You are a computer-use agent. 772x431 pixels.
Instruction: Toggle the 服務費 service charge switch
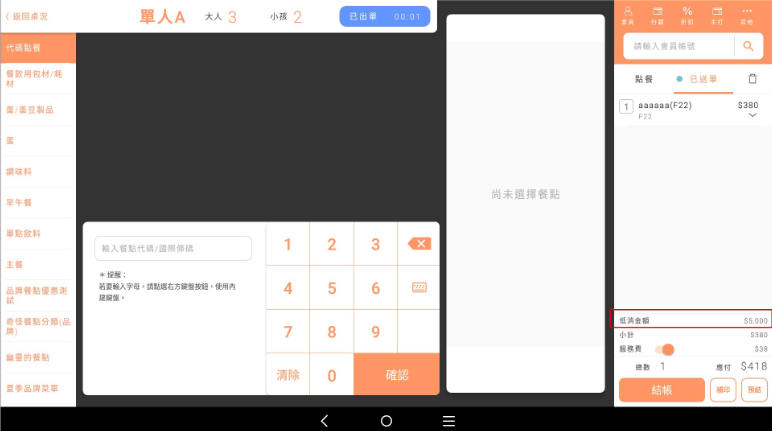tap(664, 349)
